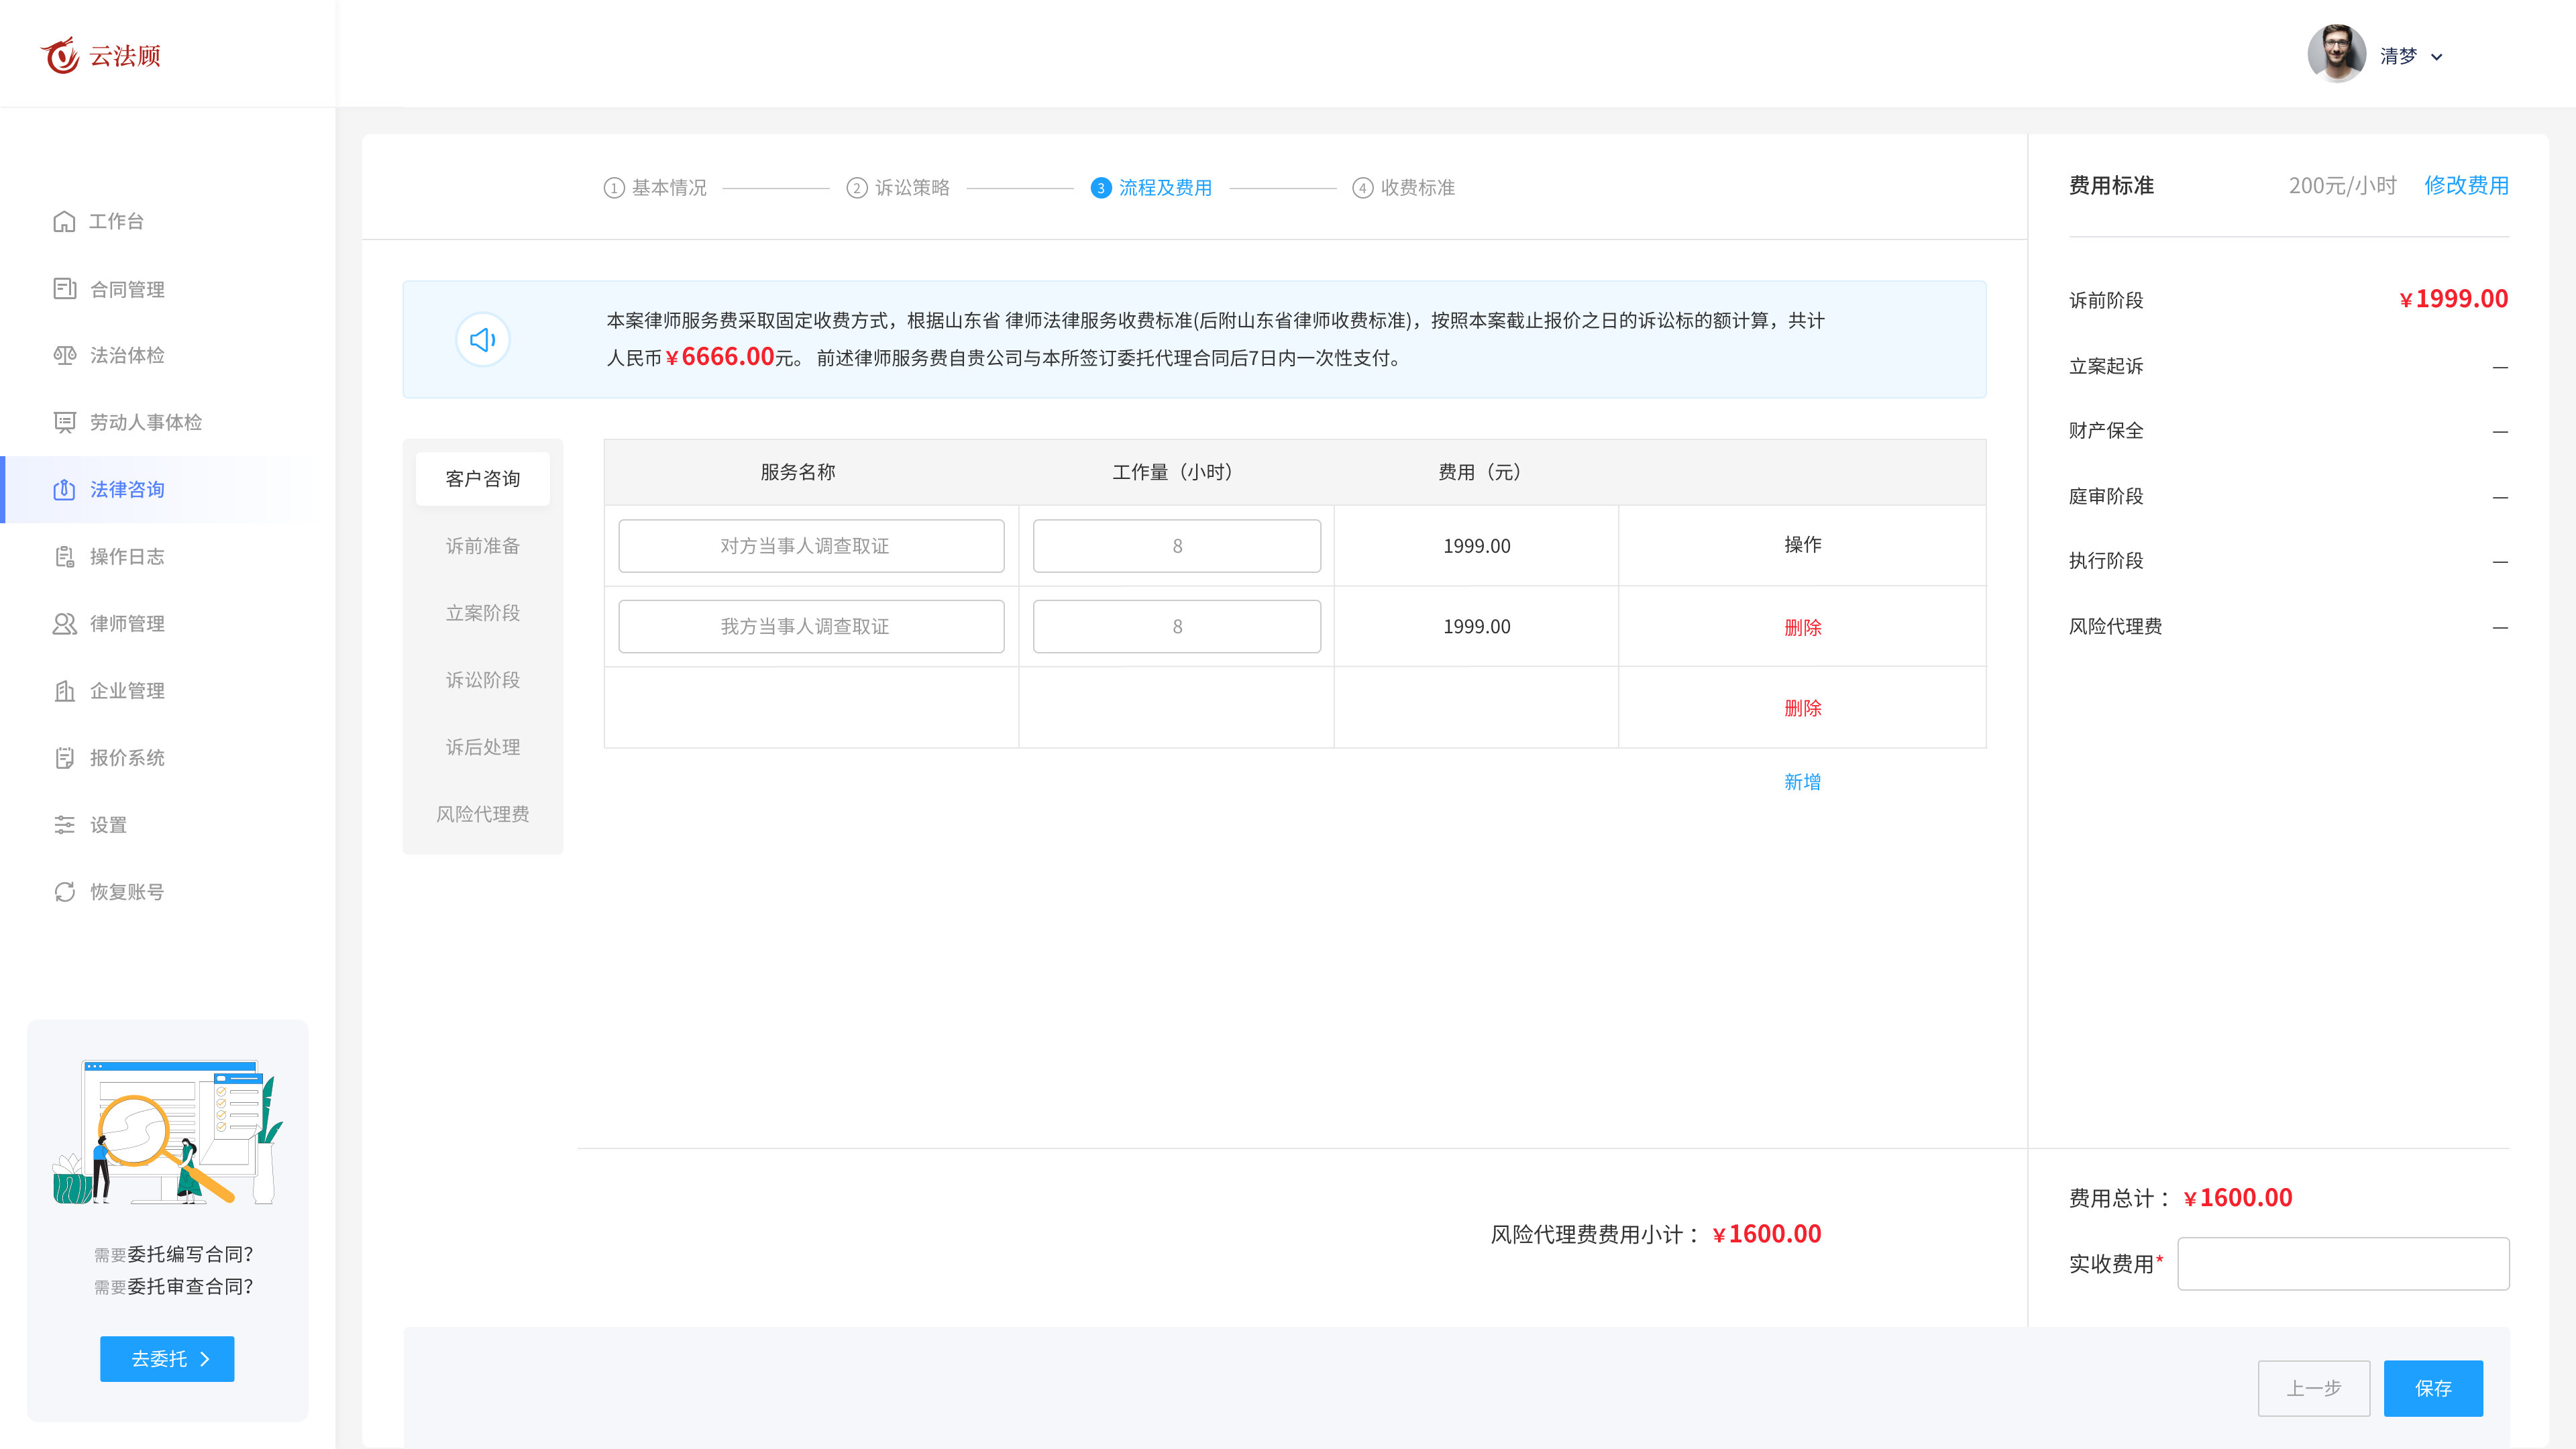Screen dimensions: 2576x1449
Task: Click the 服务名称 column header
Action: 797,472
